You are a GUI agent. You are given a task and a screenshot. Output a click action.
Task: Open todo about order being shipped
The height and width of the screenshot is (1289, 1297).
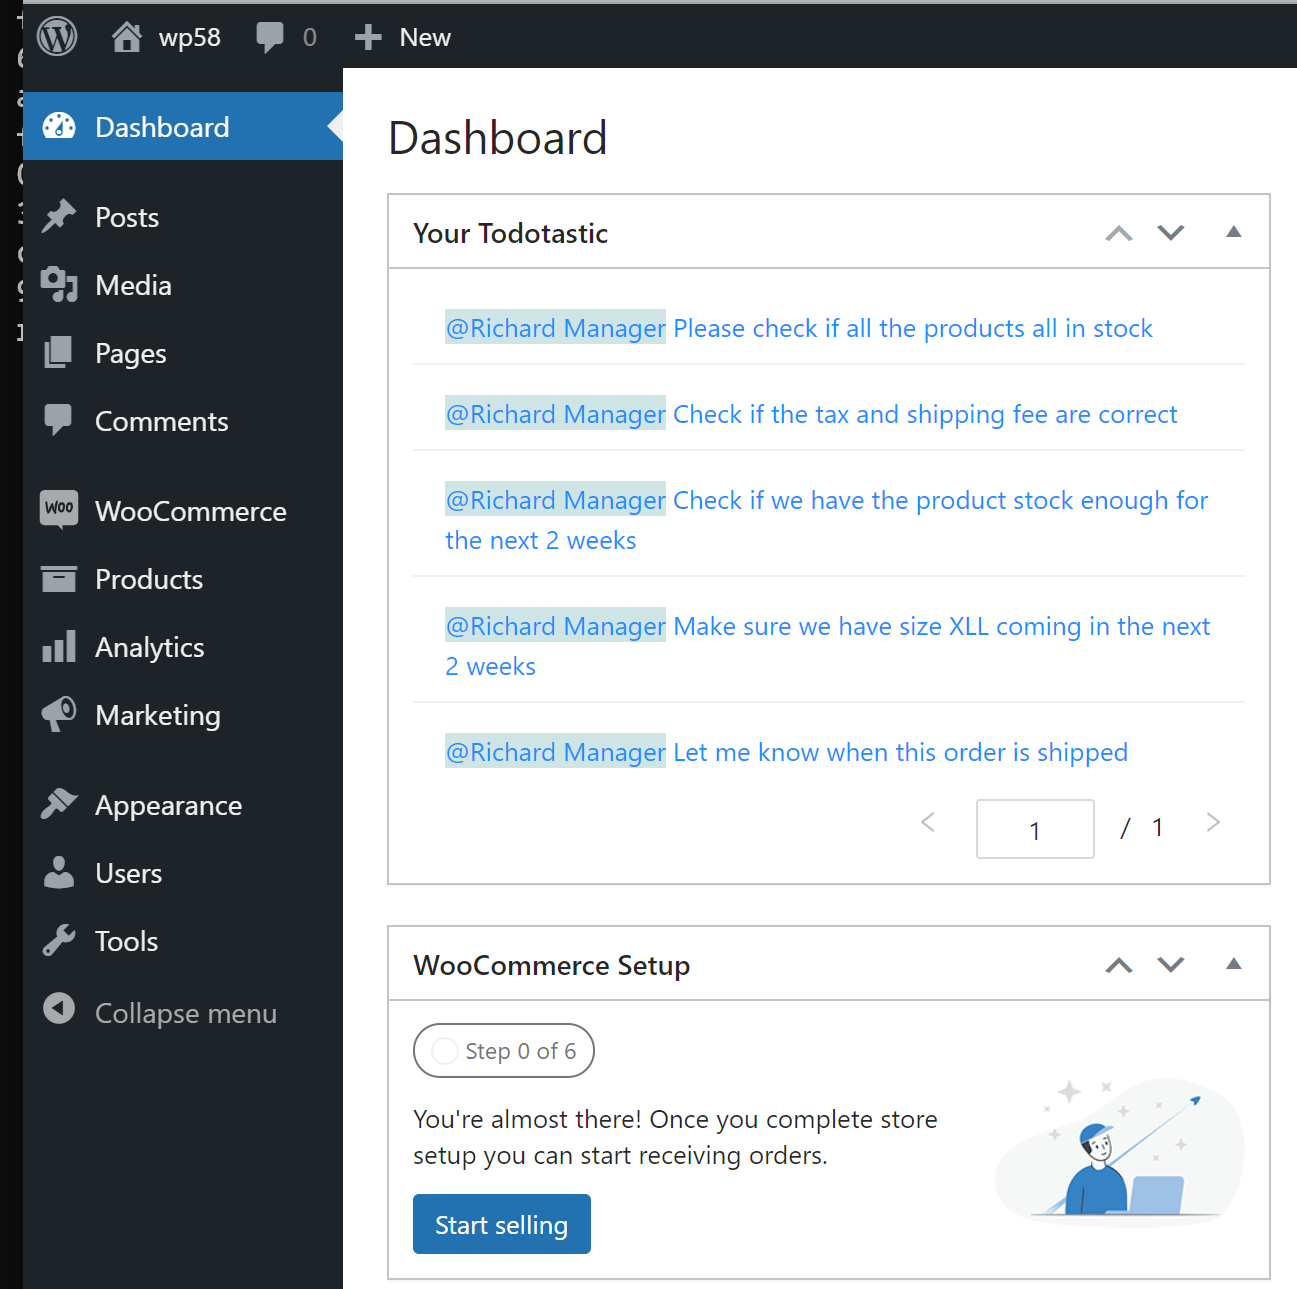click(786, 752)
